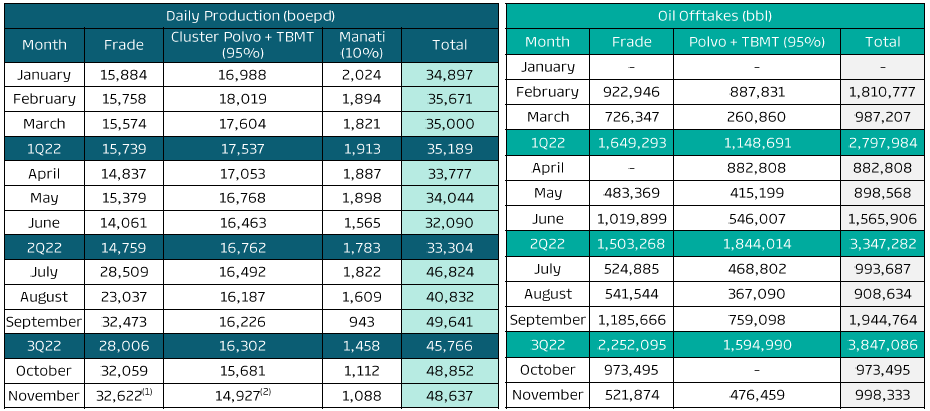Screen dimensions: 930x411
Task: Click the 2Q22 row label in Oil Offtakes
Action: 547,245
